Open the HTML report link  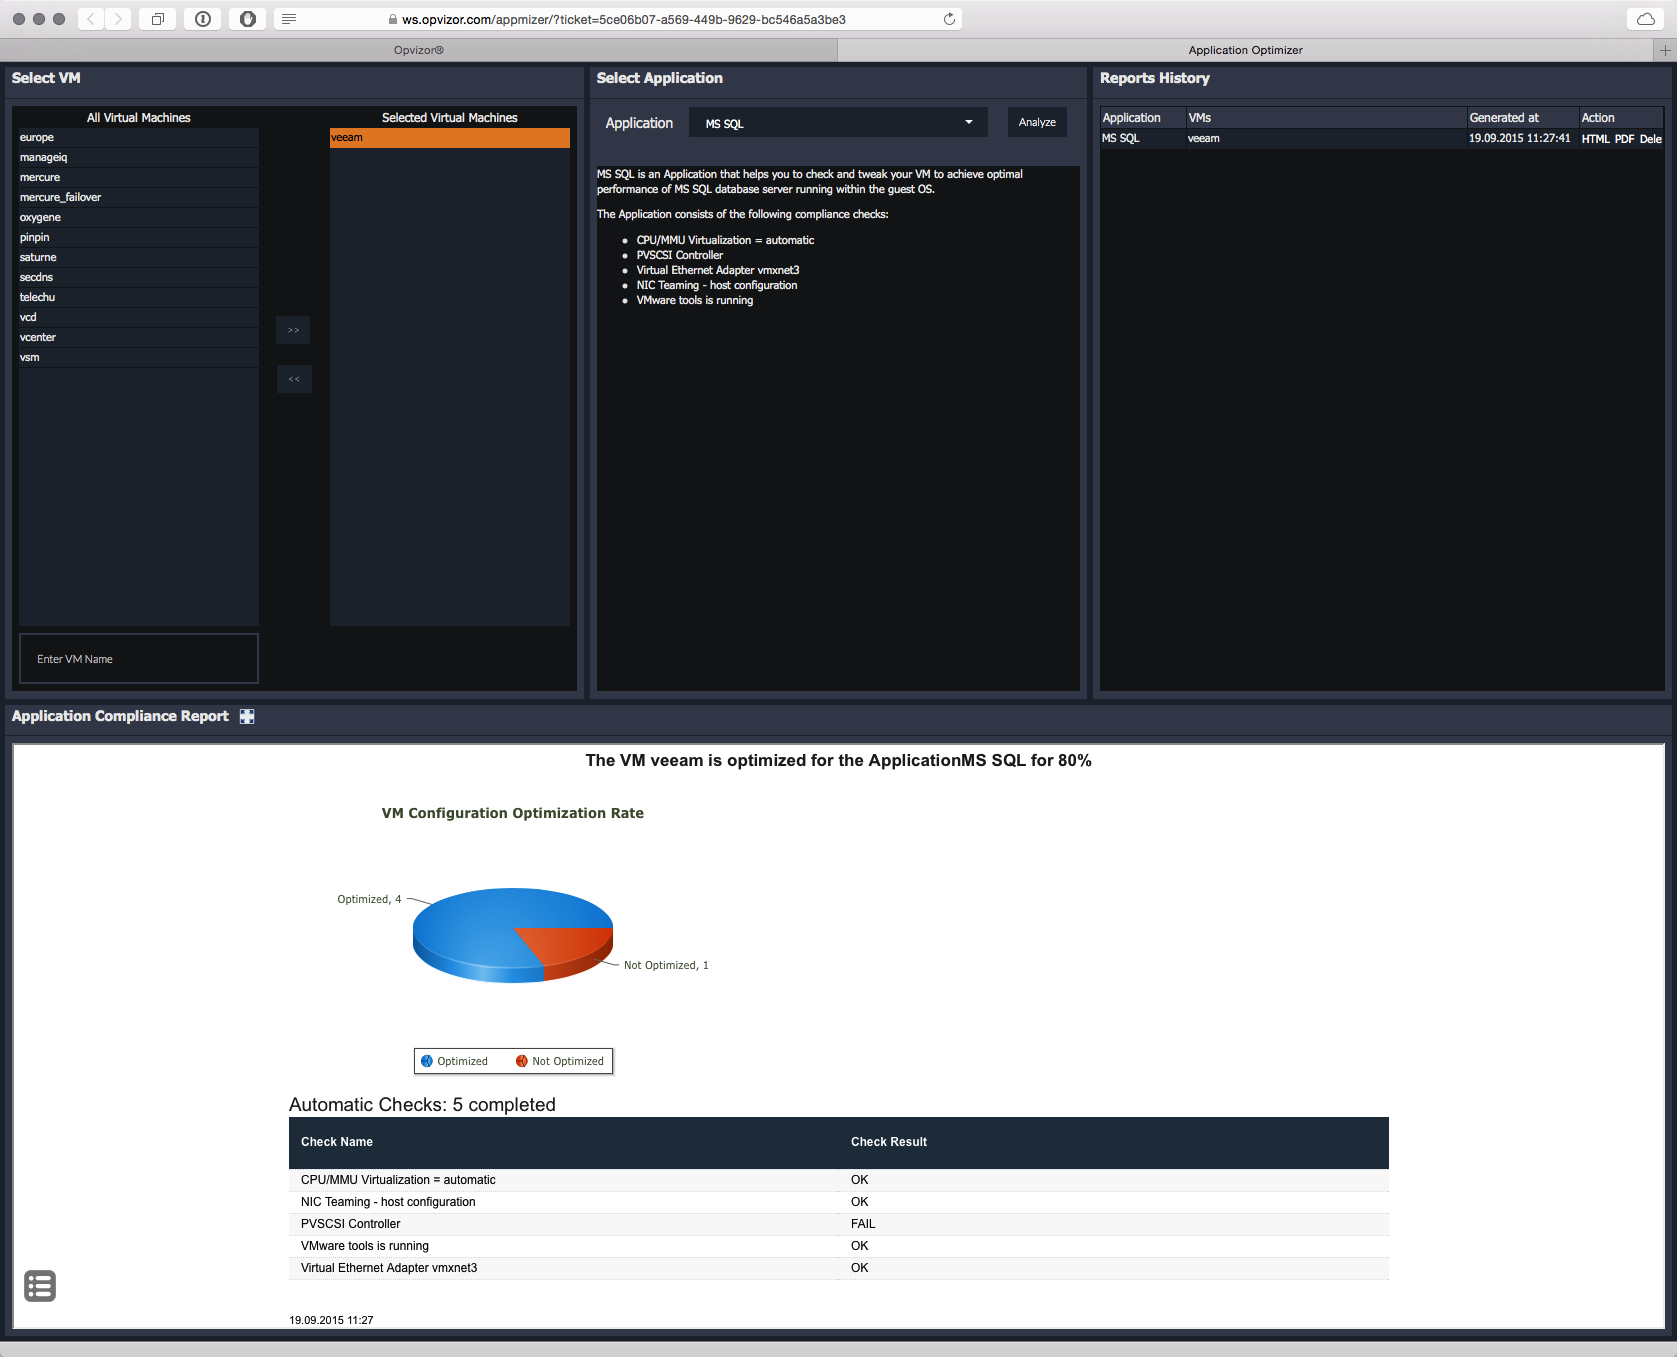1595,139
